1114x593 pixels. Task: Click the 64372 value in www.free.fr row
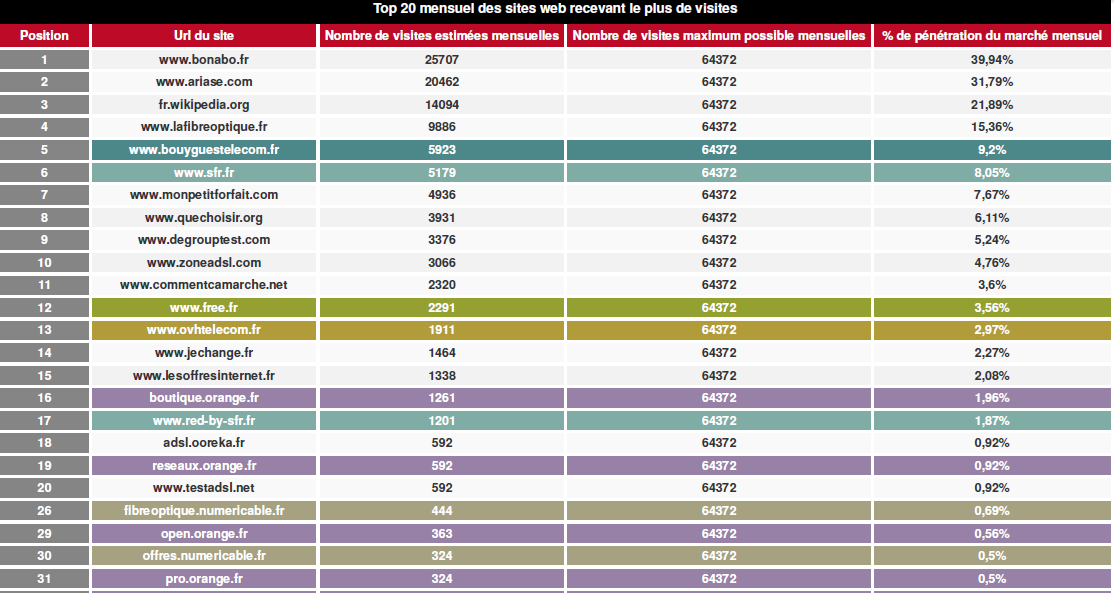pyautogui.click(x=719, y=308)
